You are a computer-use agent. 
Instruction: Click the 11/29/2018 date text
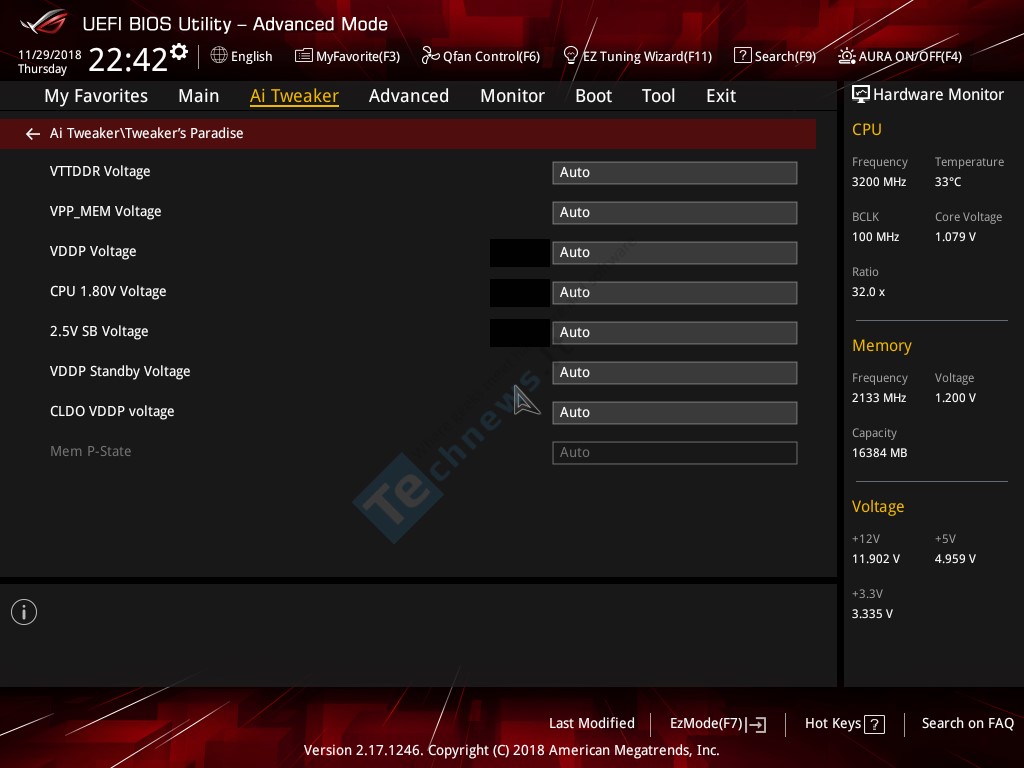[50, 54]
